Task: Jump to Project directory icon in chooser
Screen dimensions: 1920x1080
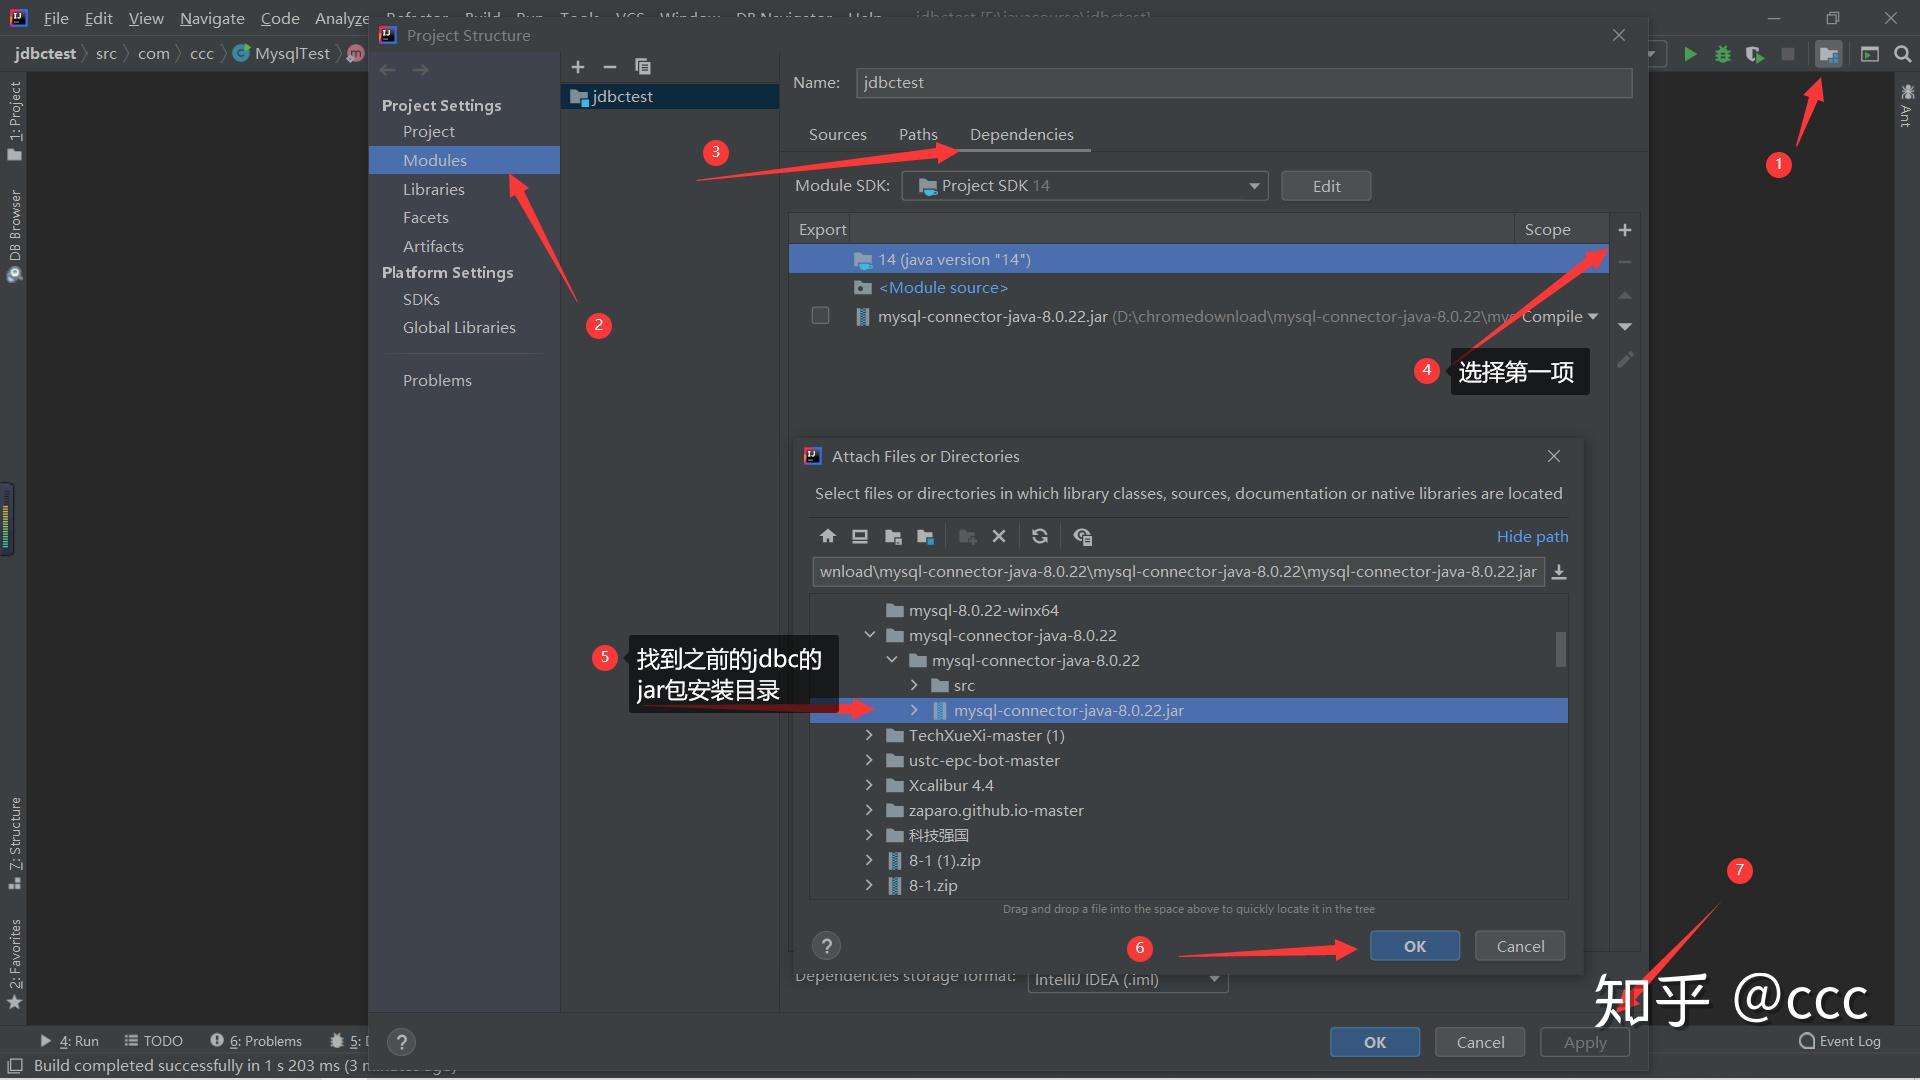Action: pos(893,537)
